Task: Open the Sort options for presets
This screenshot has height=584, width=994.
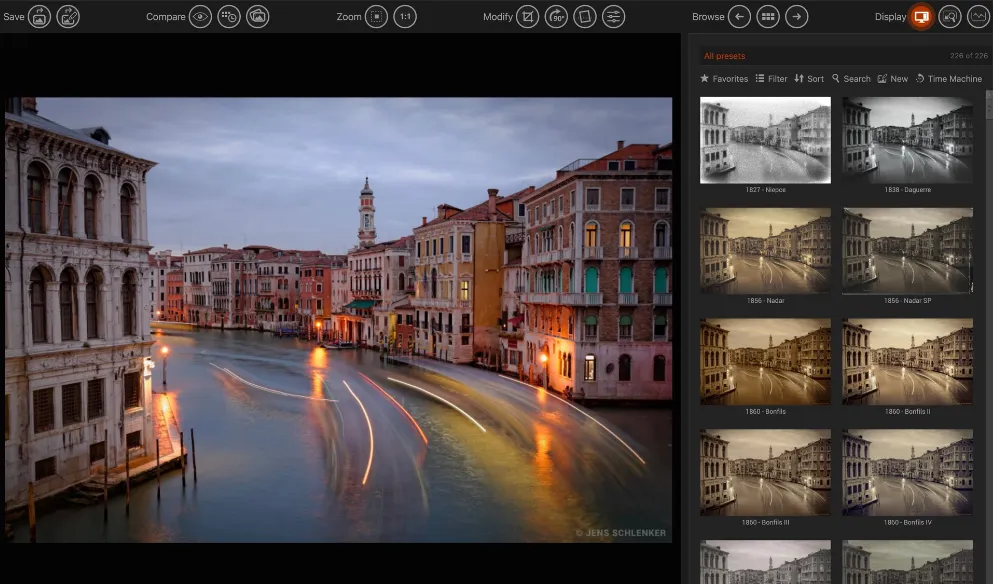Action: click(x=809, y=79)
